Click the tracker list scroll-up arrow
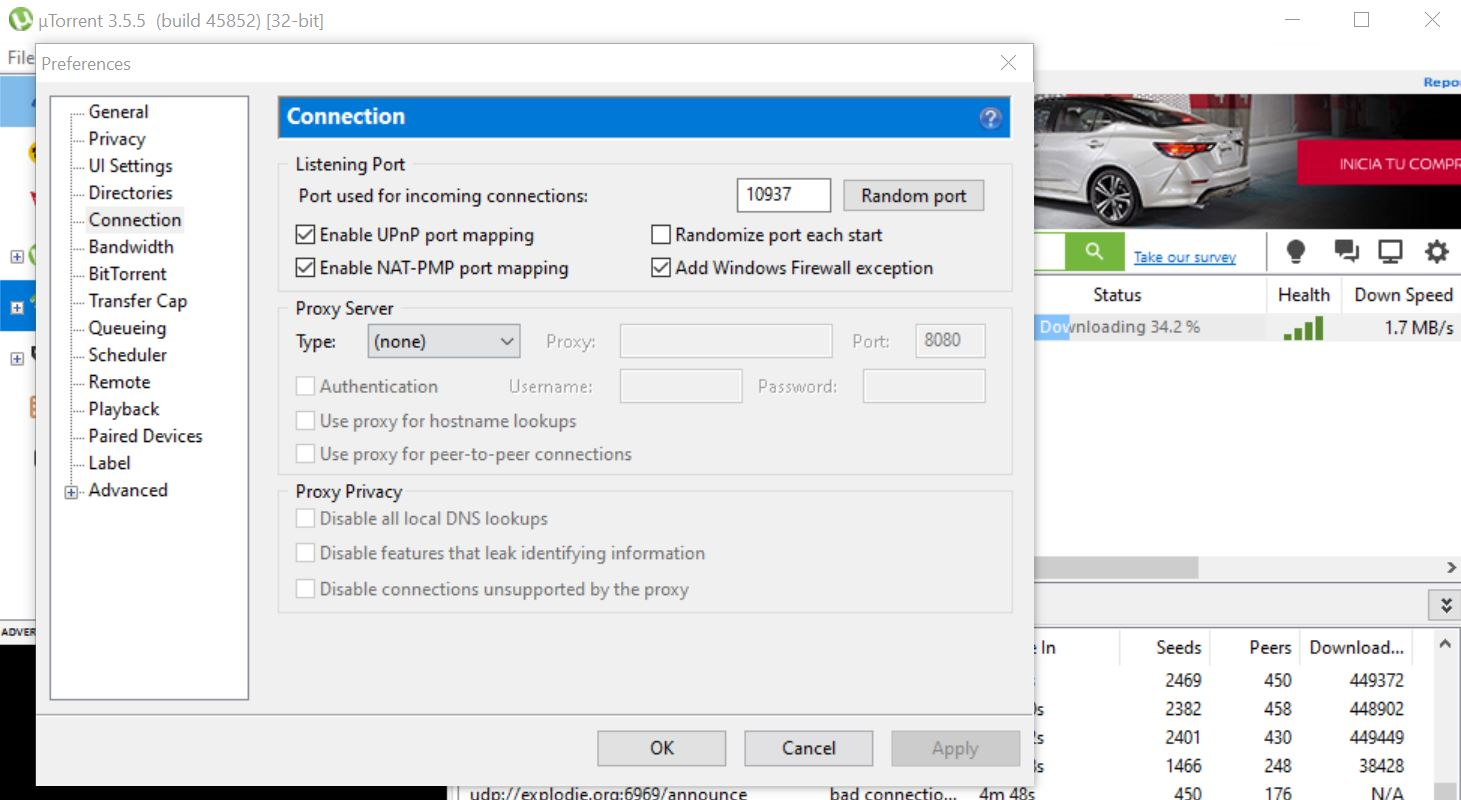 [1445, 645]
